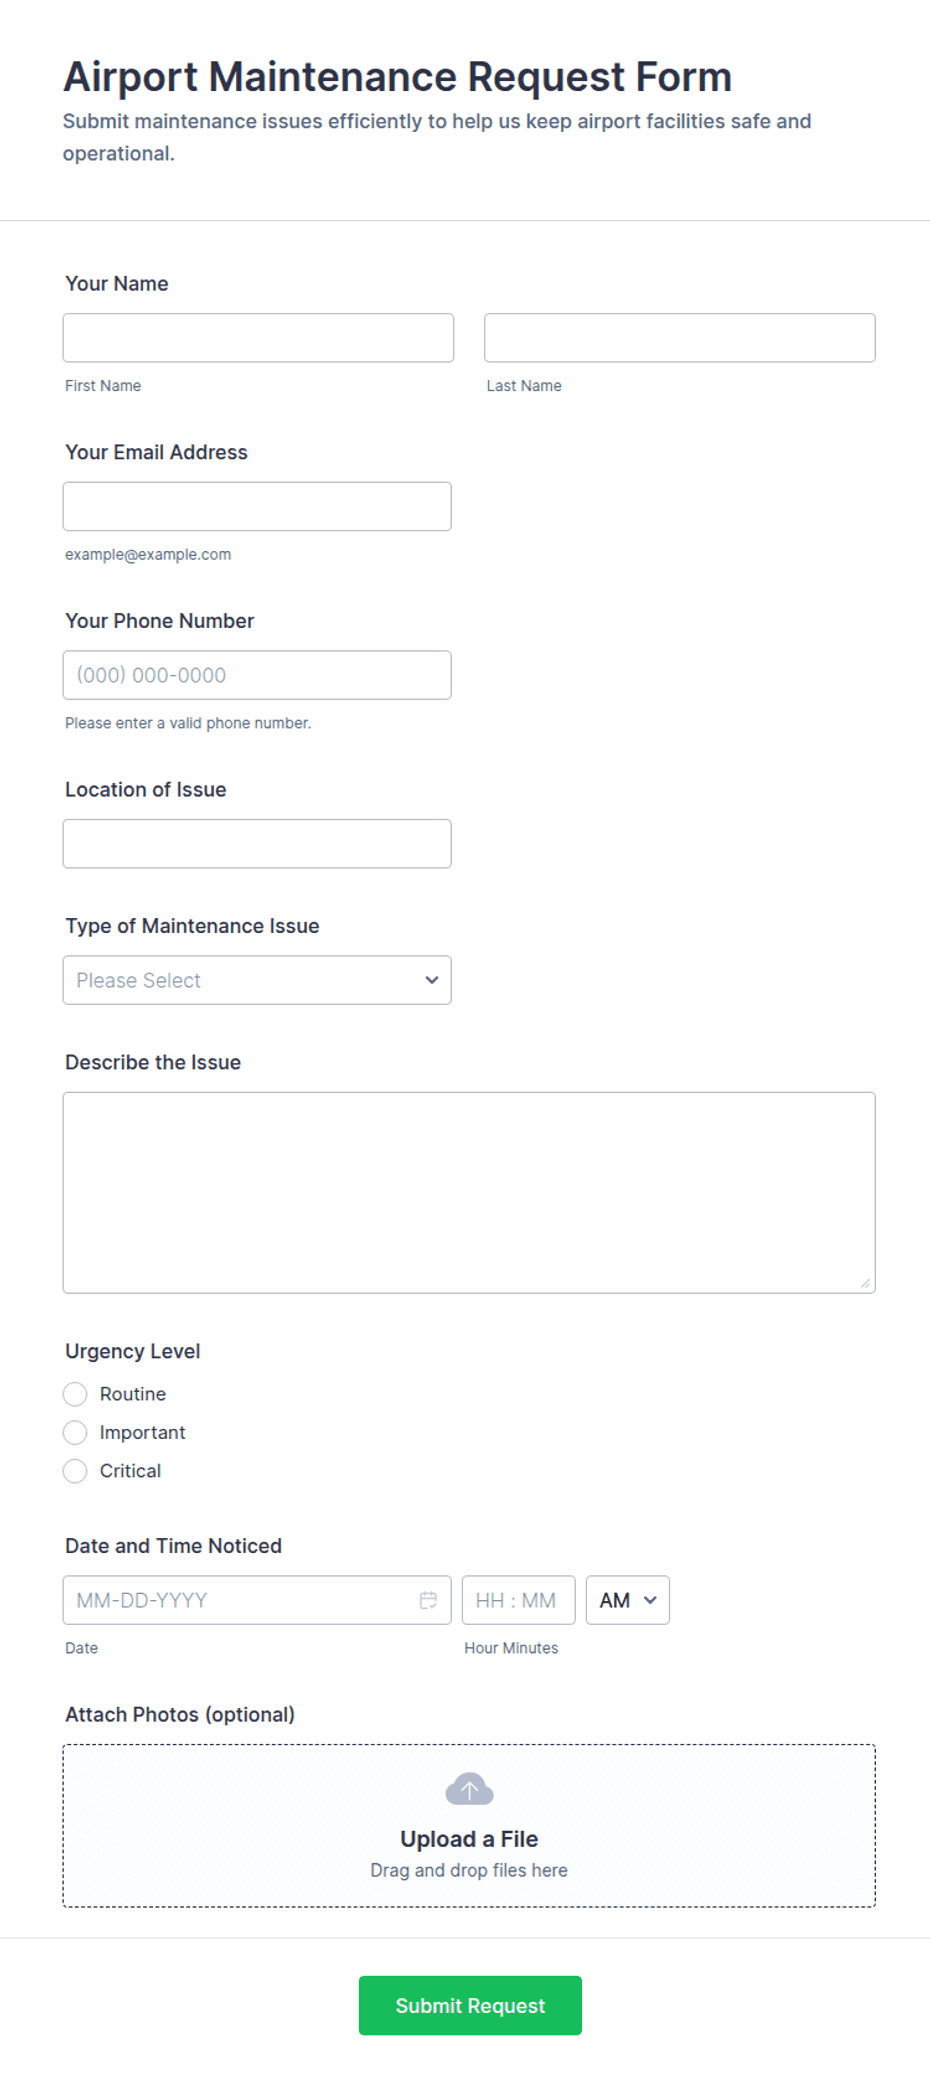Click the HH : MM time field
Screen dimensions: 930x2084
tap(518, 1600)
